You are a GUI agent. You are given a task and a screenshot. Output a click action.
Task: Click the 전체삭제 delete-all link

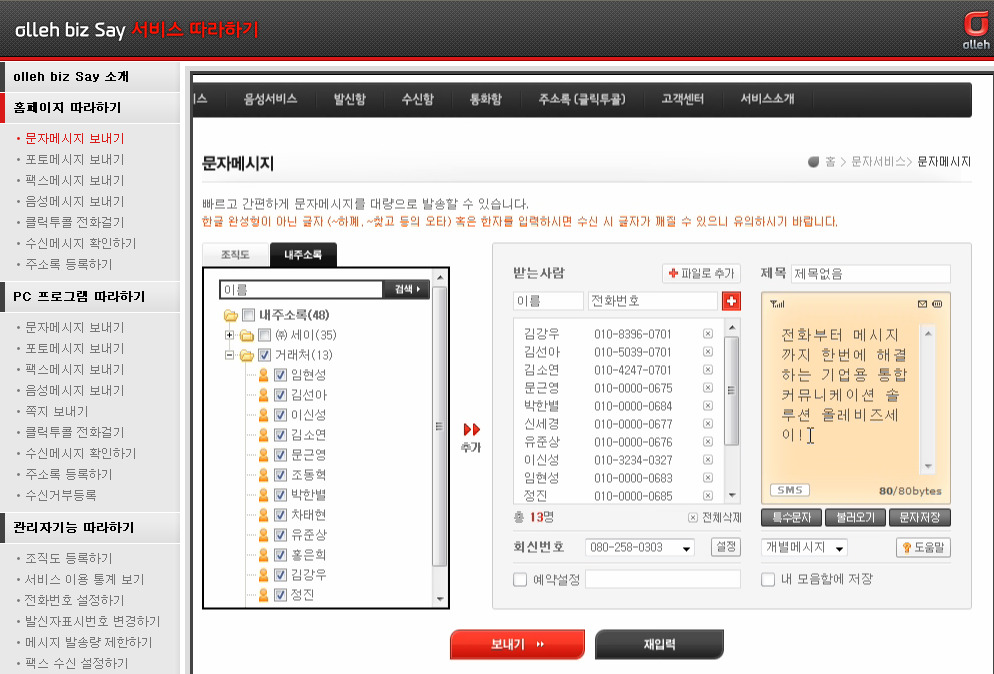click(x=715, y=517)
